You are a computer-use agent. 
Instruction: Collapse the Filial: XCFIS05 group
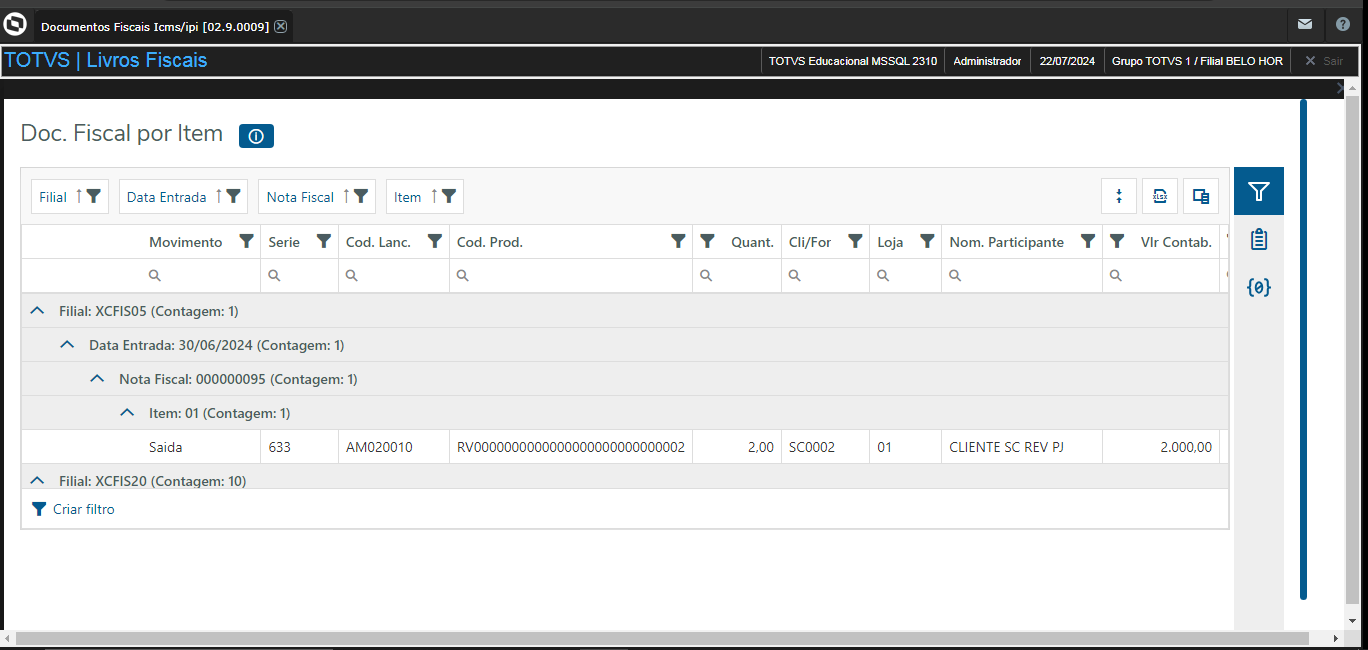38,311
